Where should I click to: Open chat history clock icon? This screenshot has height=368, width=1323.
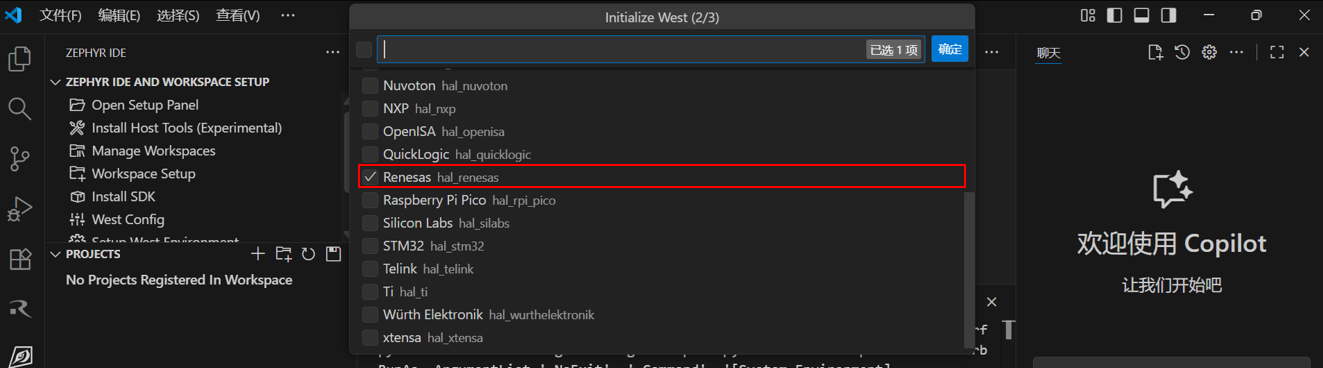coord(1182,52)
